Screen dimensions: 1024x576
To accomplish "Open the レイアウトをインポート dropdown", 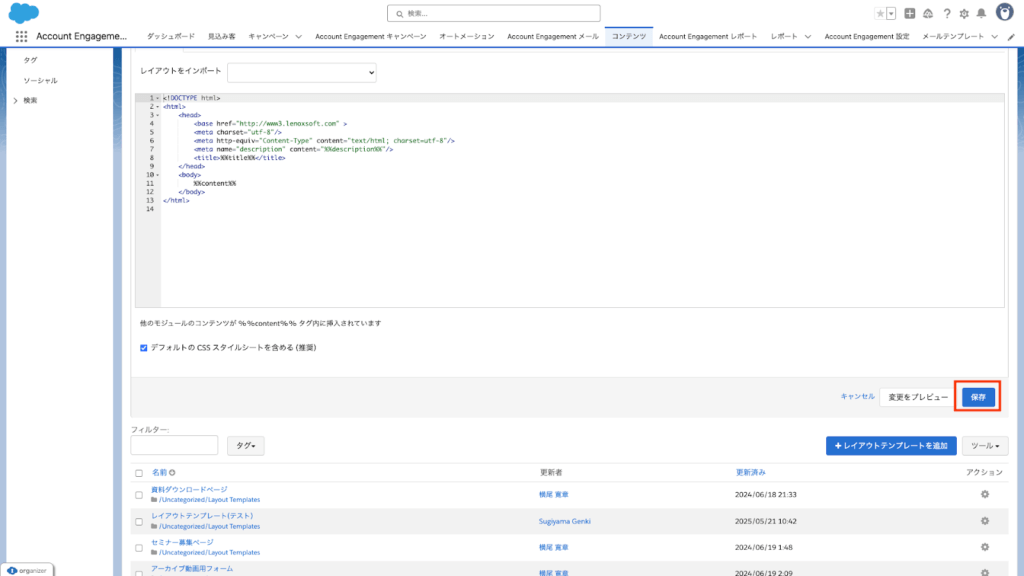I will (301, 73).
